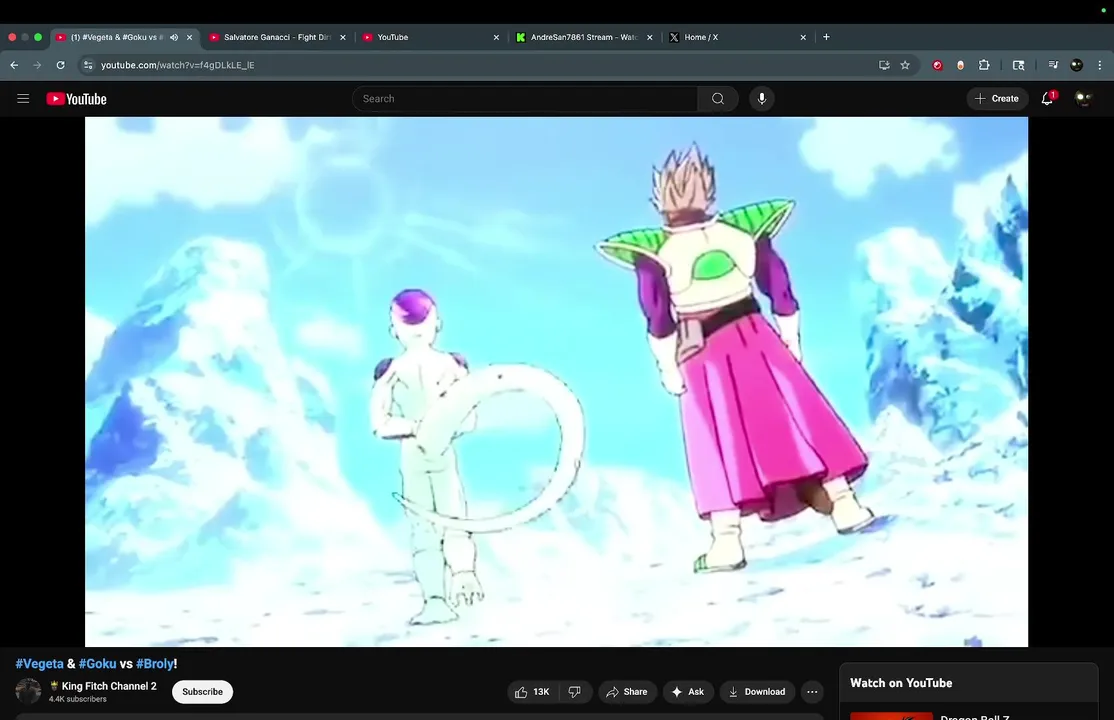Image resolution: width=1114 pixels, height=720 pixels.
Task: Close the middle YouTube tab
Action: [x=496, y=37]
